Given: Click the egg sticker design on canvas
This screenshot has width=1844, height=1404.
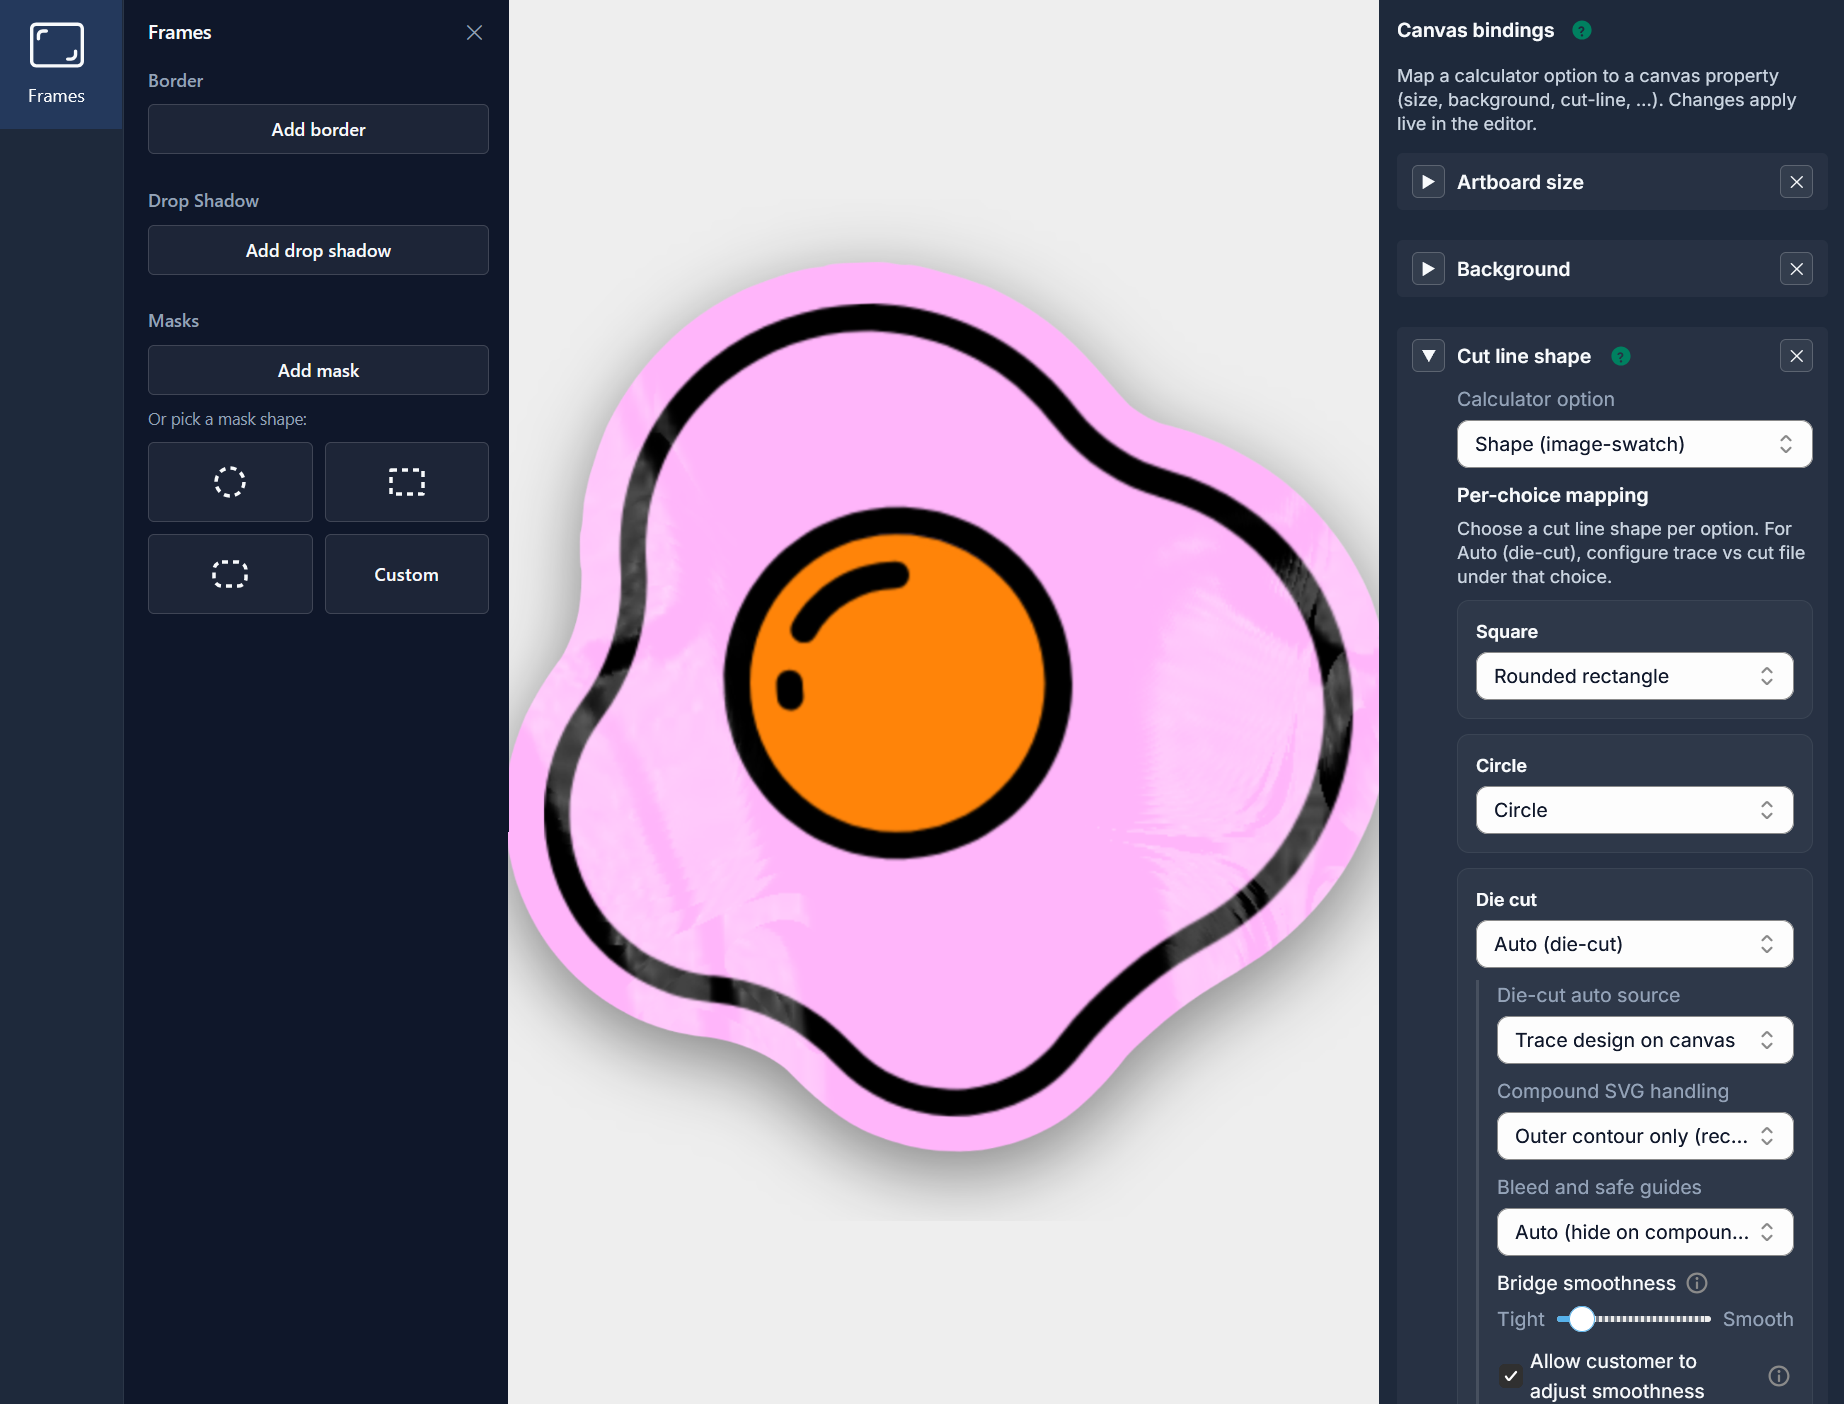Looking at the screenshot, I should [x=944, y=706].
